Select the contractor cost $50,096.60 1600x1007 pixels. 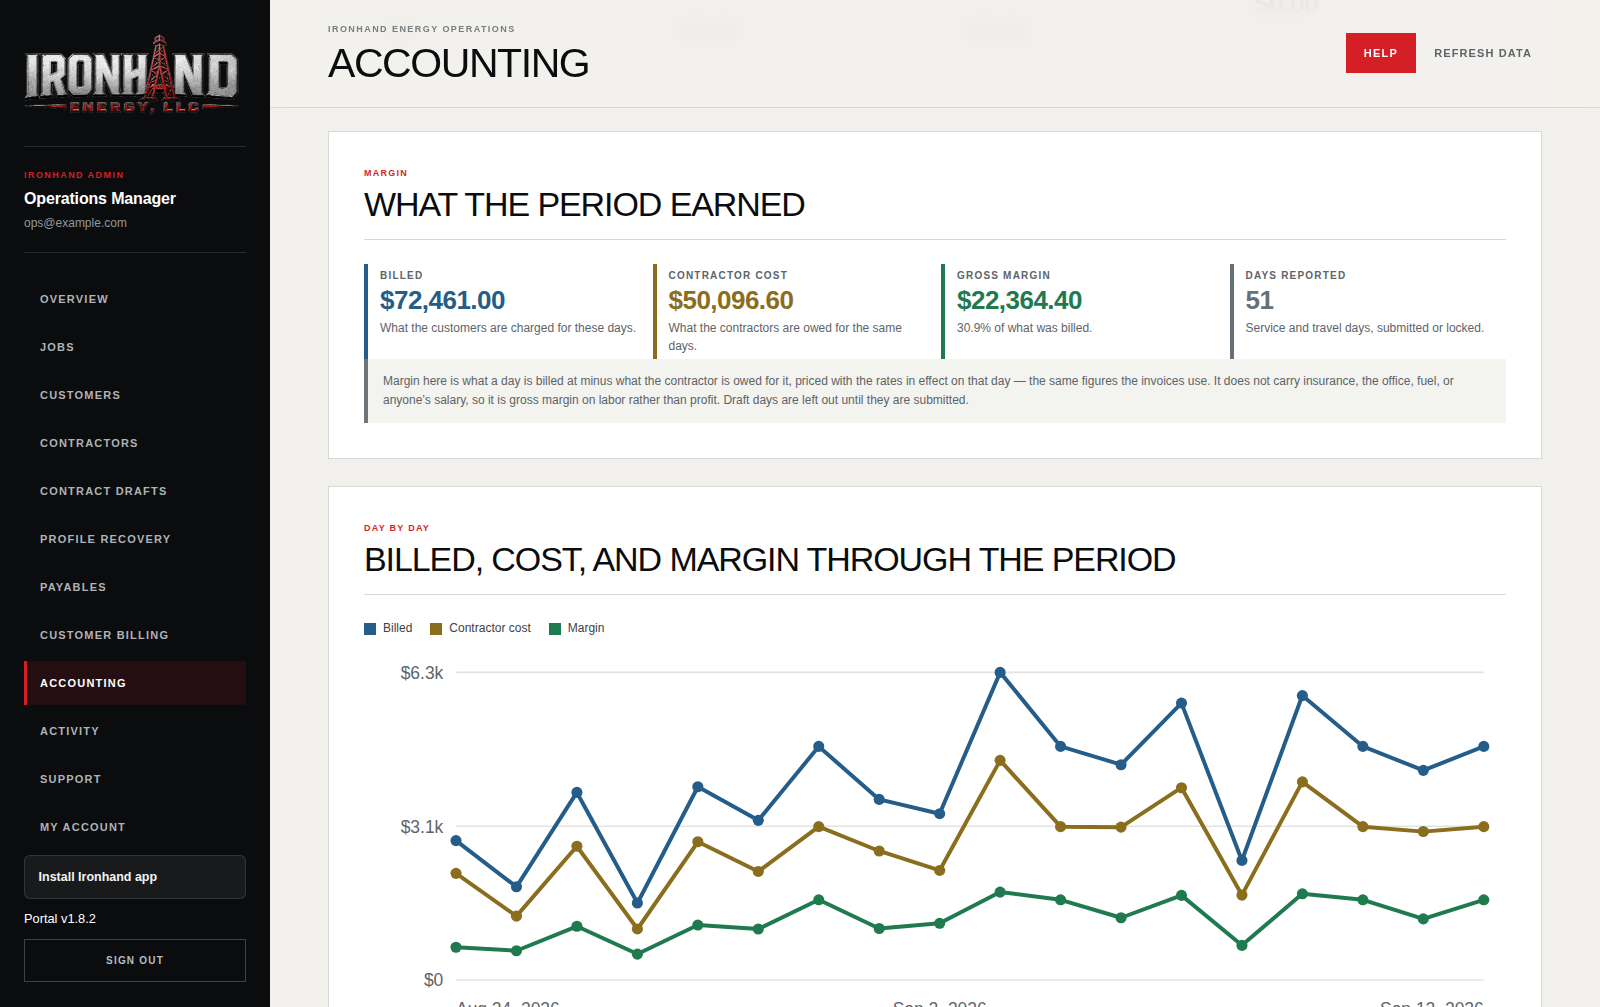(731, 300)
